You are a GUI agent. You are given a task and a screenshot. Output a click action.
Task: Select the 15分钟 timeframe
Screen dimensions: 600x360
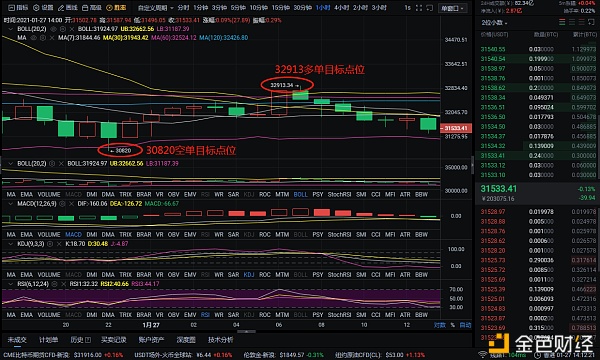point(280,8)
